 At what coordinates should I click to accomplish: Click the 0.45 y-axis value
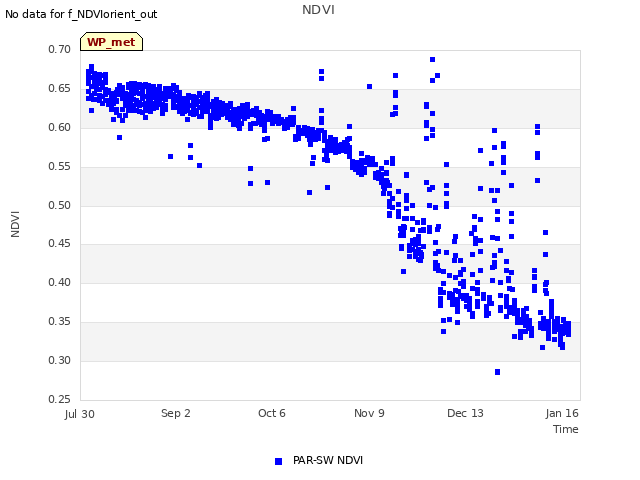tap(60, 244)
